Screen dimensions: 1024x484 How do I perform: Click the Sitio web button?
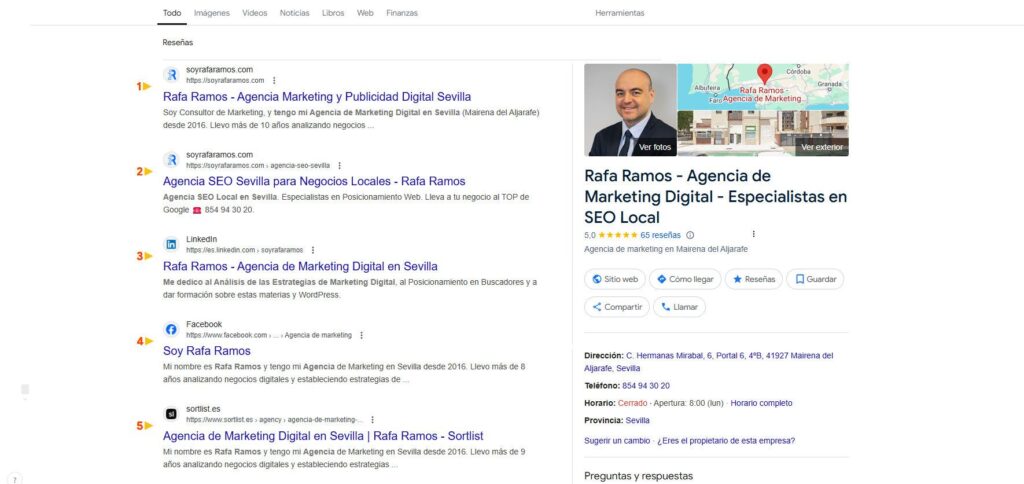click(615, 279)
